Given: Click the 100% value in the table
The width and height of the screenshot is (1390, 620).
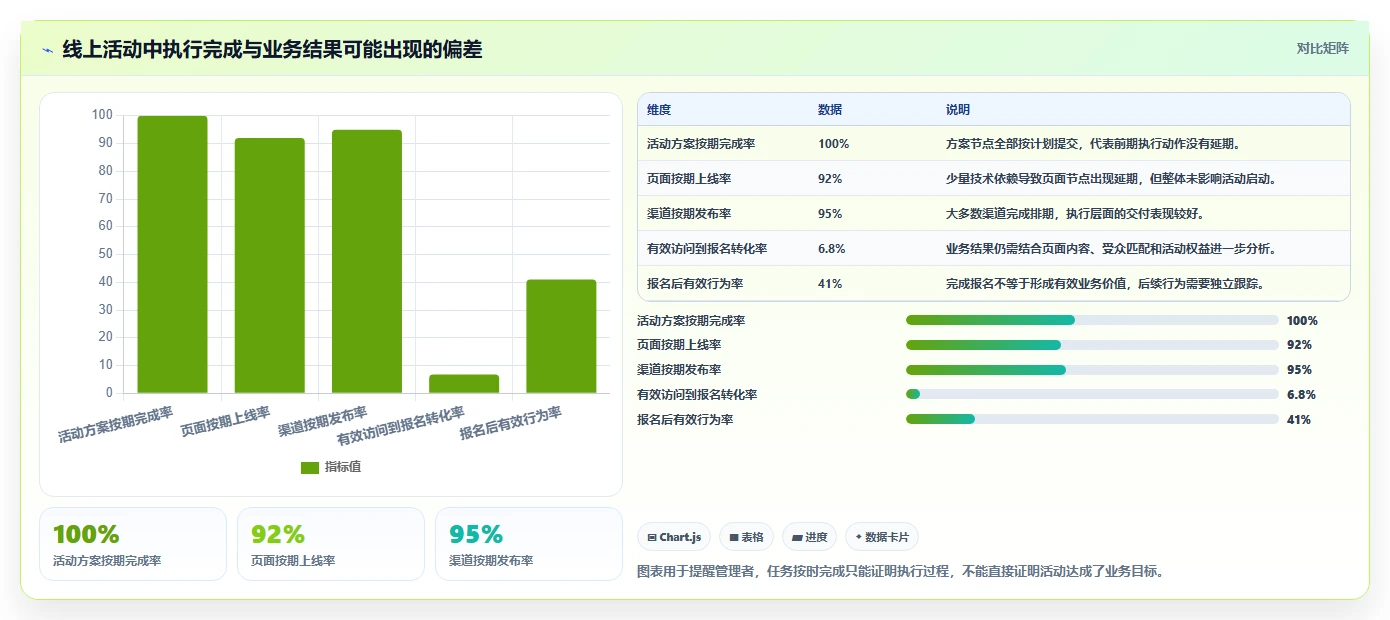Looking at the screenshot, I should [x=833, y=144].
